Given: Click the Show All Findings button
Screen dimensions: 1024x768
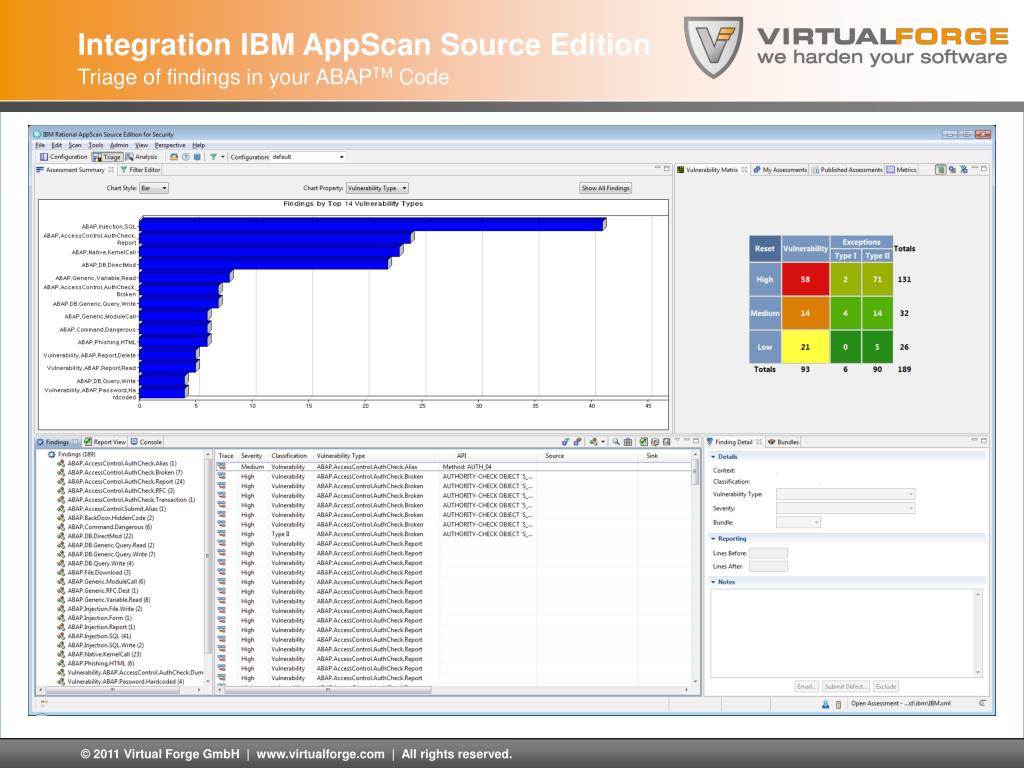Looking at the screenshot, I should click(605, 188).
